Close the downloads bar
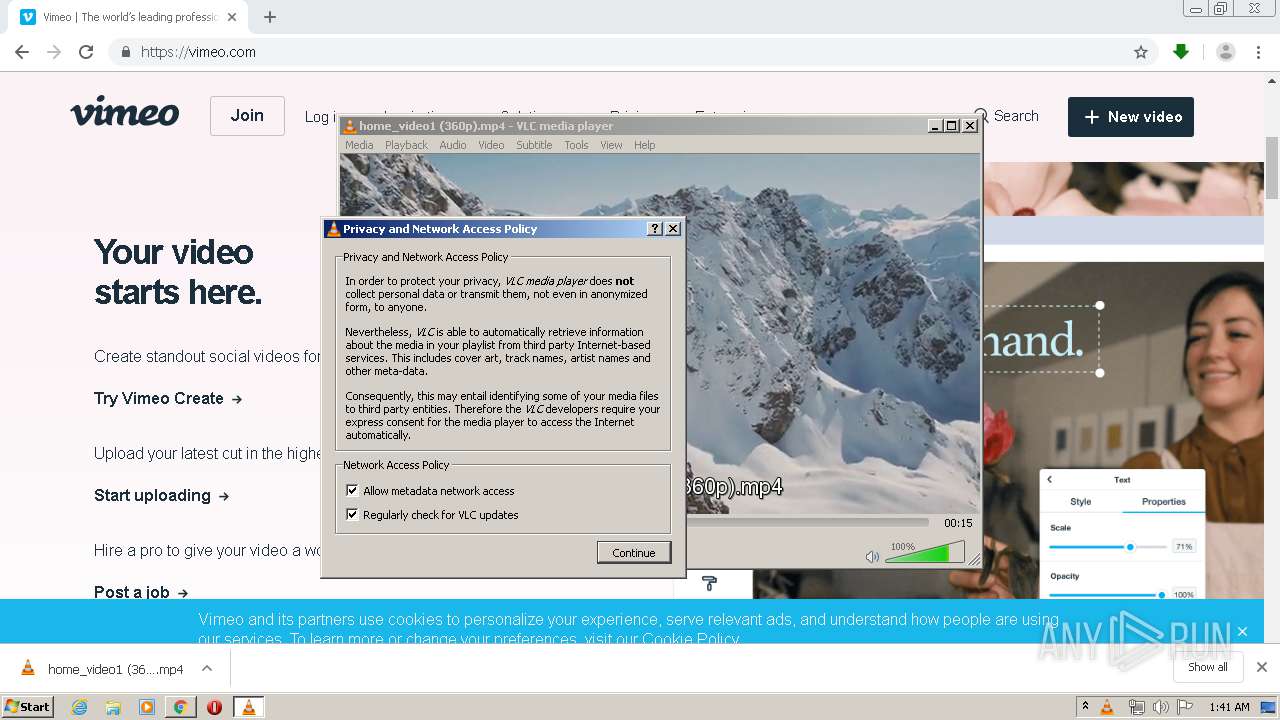1280x720 pixels. click(1262, 667)
